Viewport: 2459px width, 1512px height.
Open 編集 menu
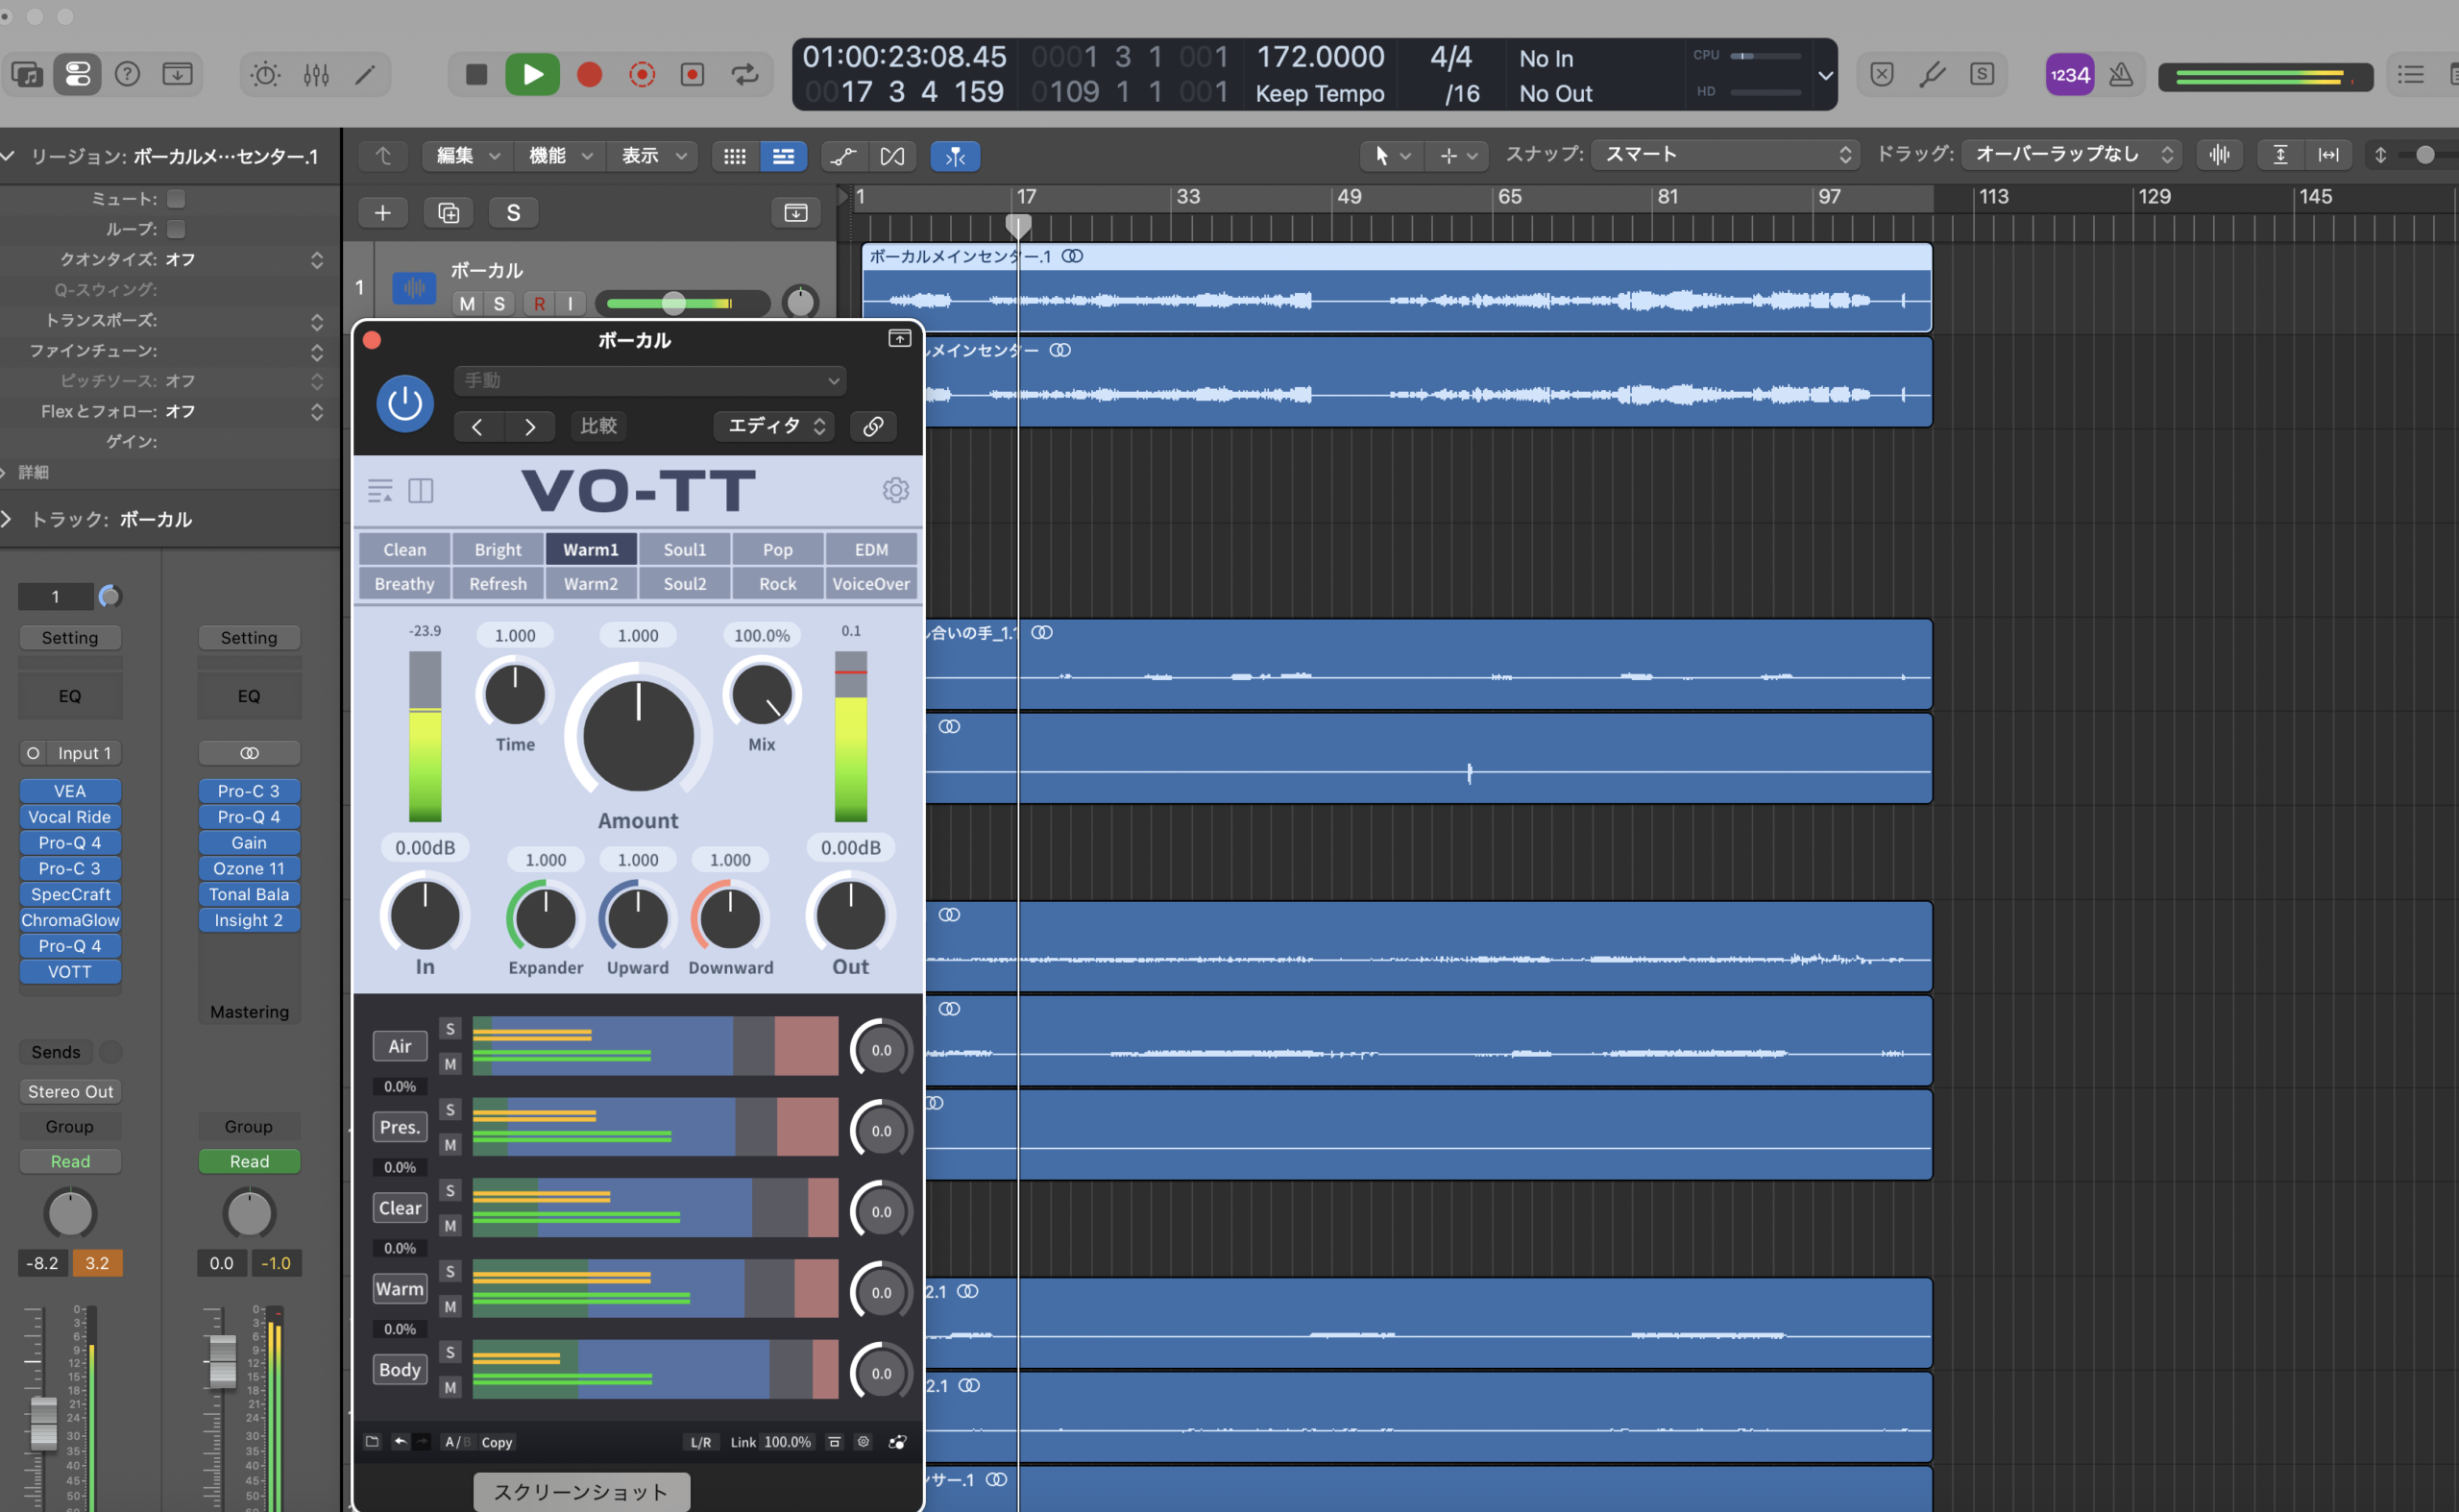(467, 155)
